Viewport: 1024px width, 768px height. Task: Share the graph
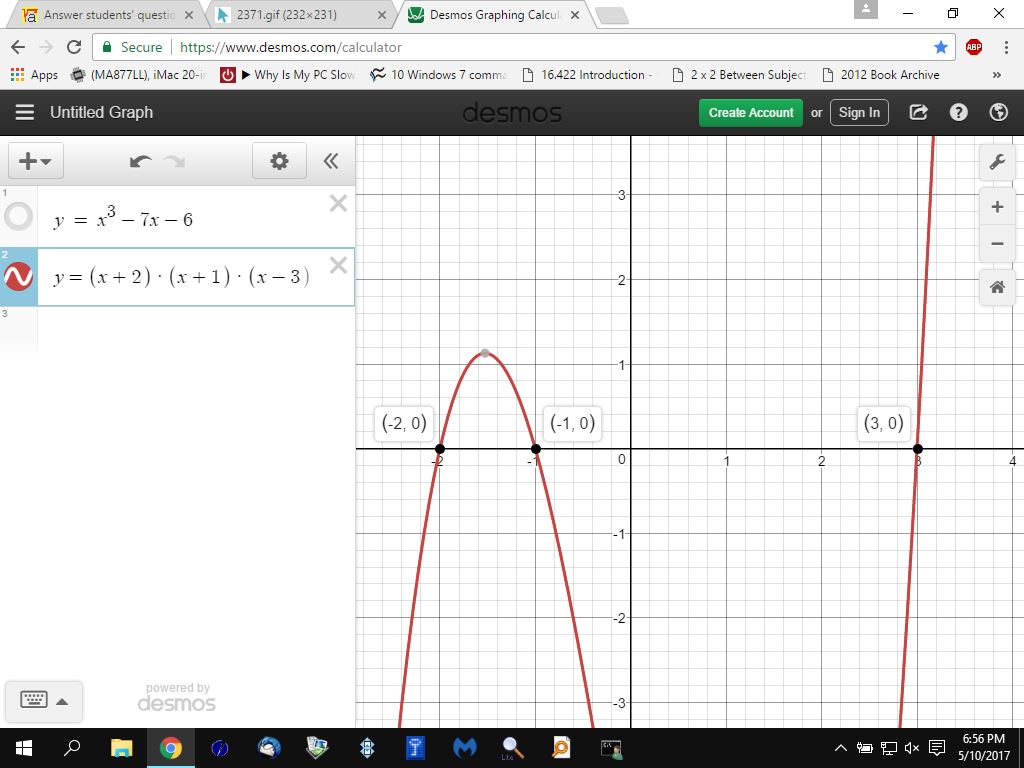pos(919,112)
